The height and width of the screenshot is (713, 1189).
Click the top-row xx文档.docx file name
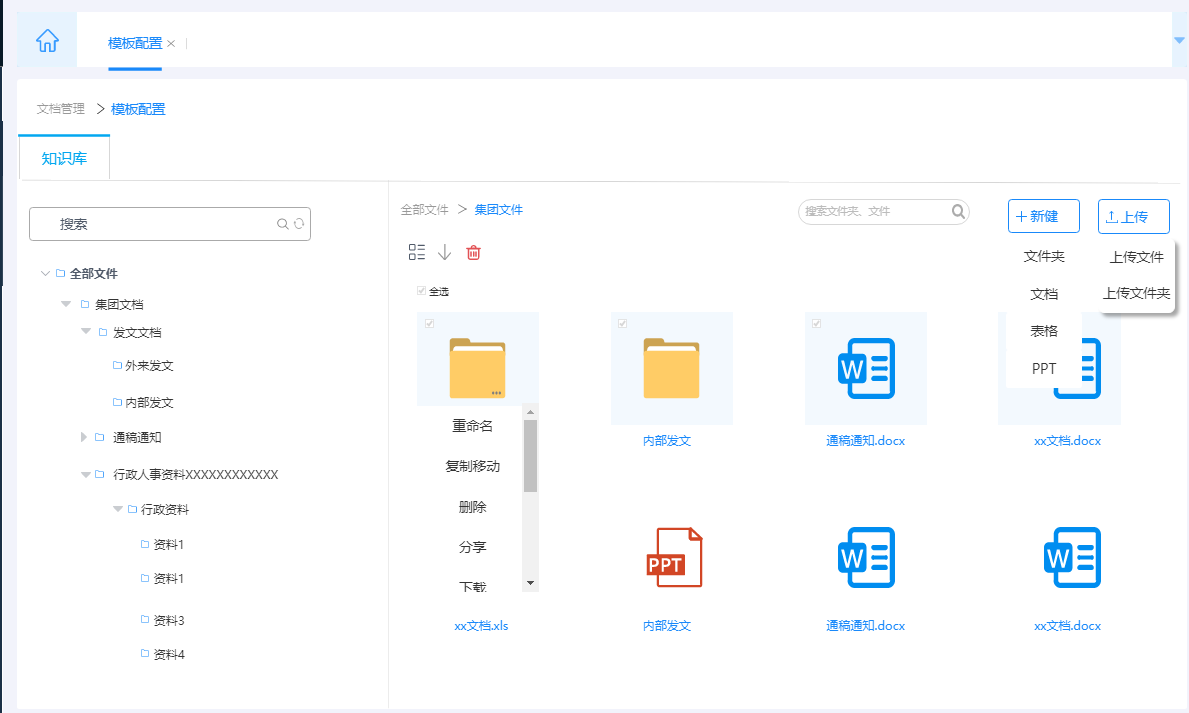point(1067,441)
